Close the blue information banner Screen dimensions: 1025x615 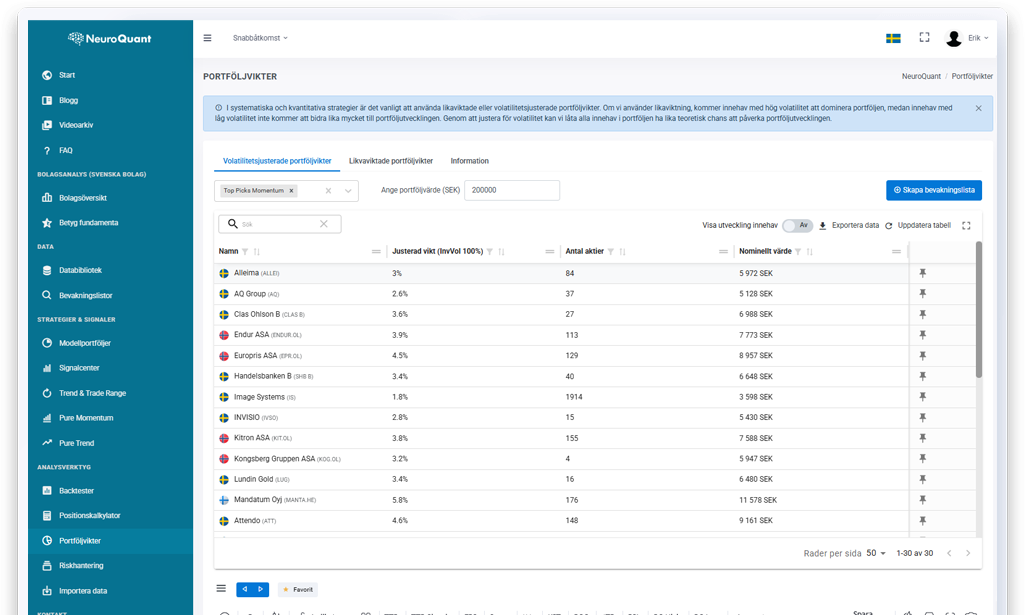click(978, 108)
